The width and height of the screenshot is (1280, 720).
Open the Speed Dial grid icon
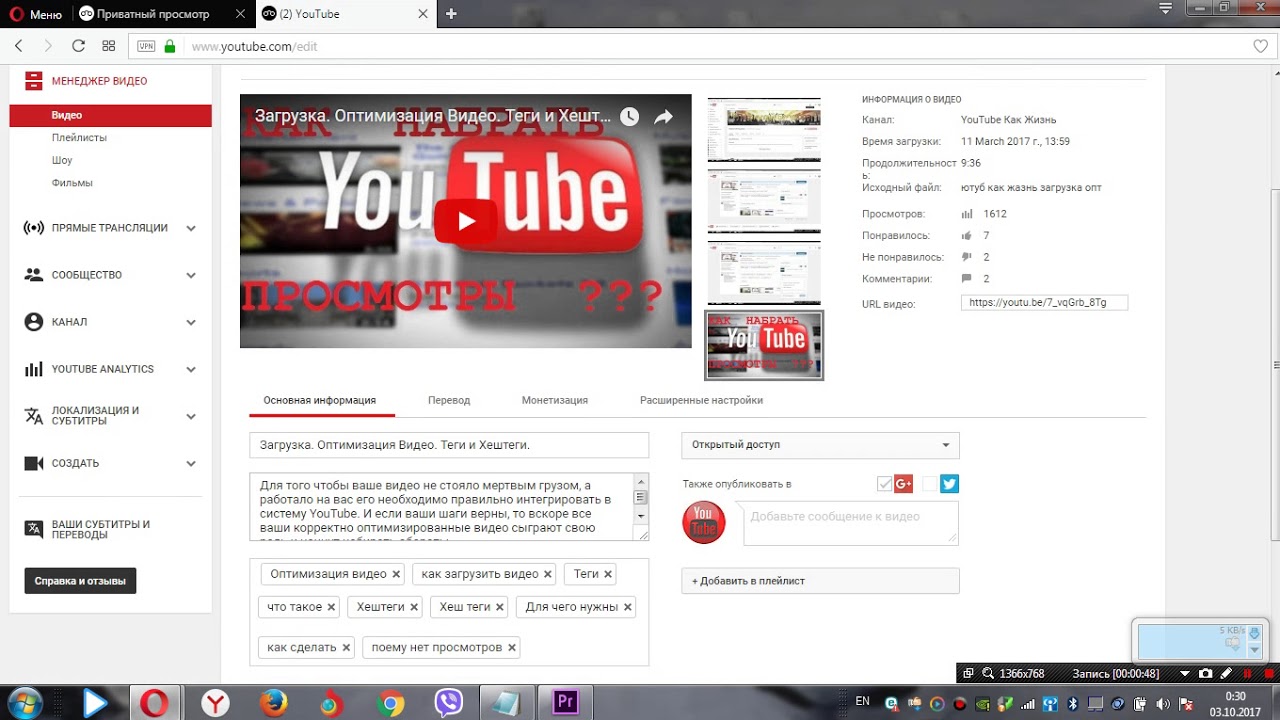click(x=109, y=46)
